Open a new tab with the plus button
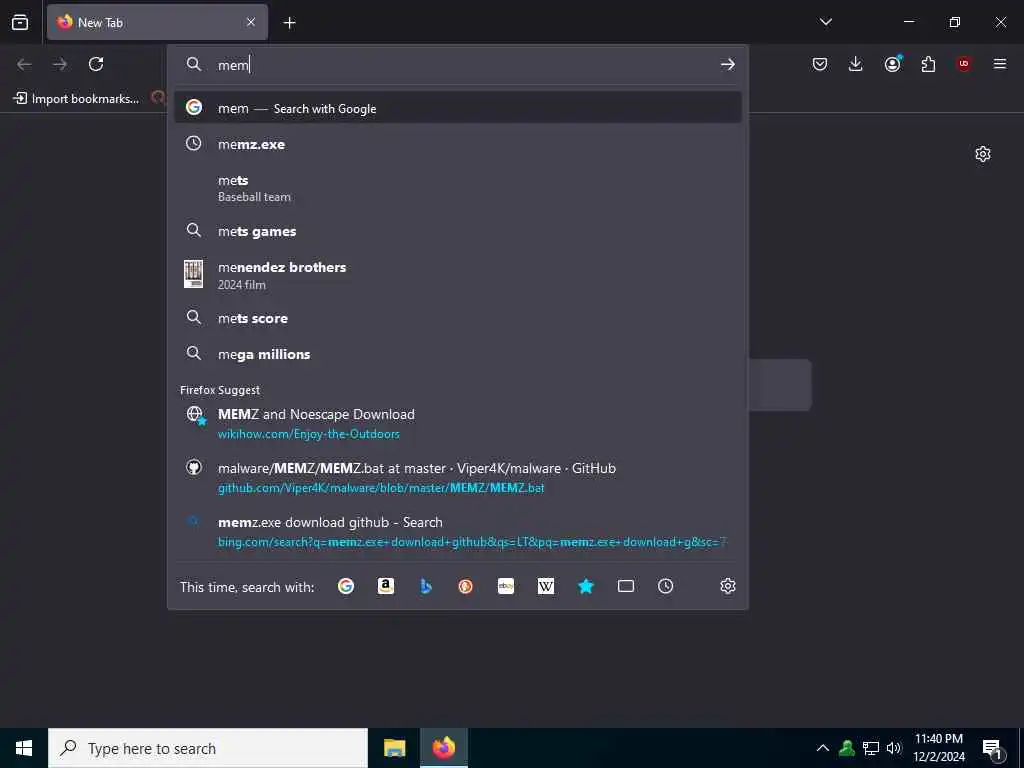This screenshot has height=768, width=1024. coord(289,23)
